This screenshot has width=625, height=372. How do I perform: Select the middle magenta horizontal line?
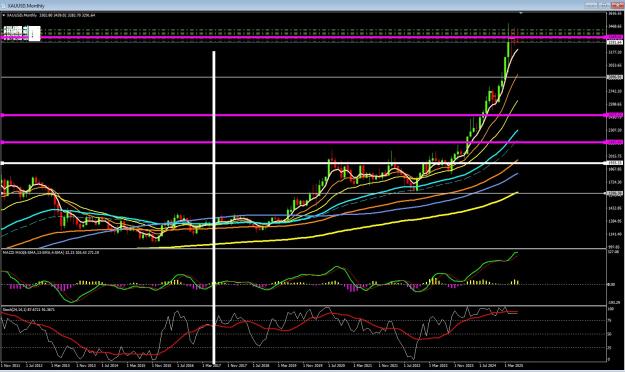click(303, 115)
